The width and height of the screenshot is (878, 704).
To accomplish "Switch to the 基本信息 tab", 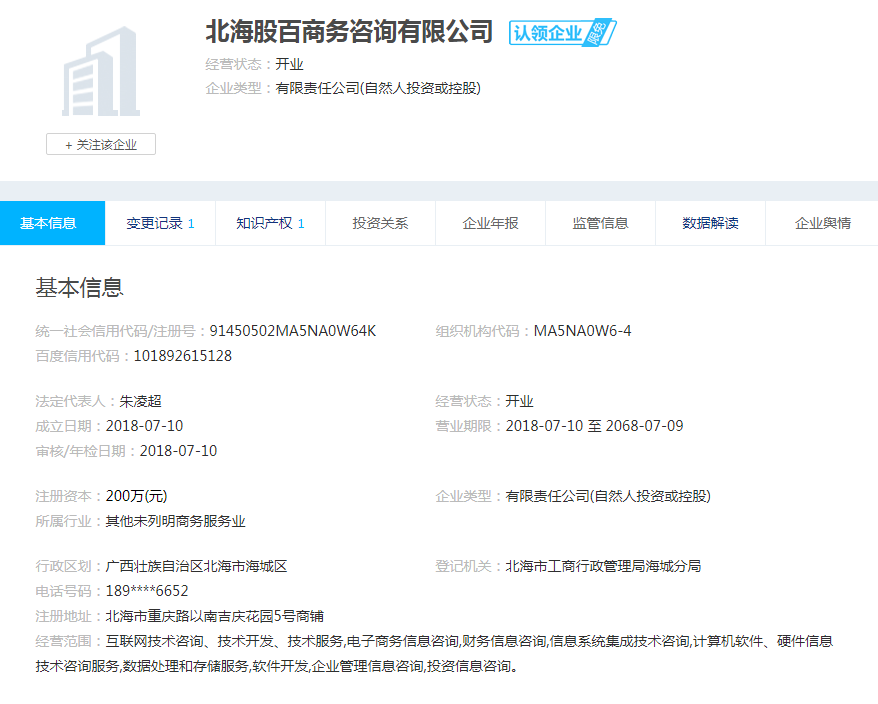I will 49,223.
